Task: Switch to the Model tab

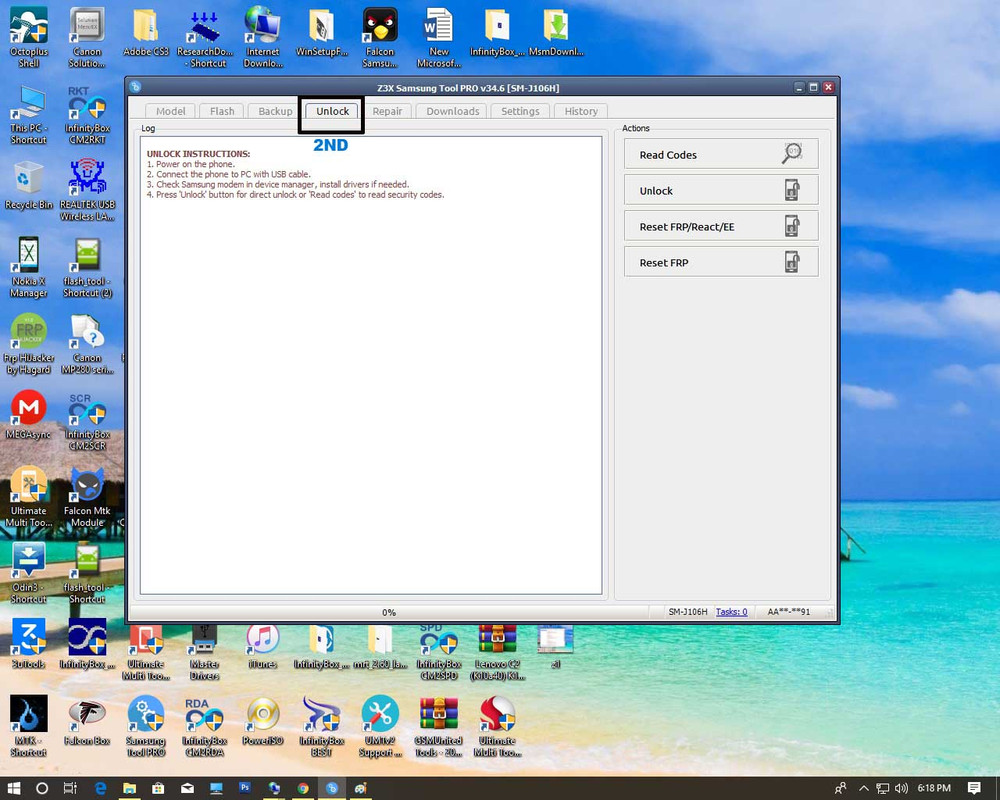Action: (x=170, y=111)
